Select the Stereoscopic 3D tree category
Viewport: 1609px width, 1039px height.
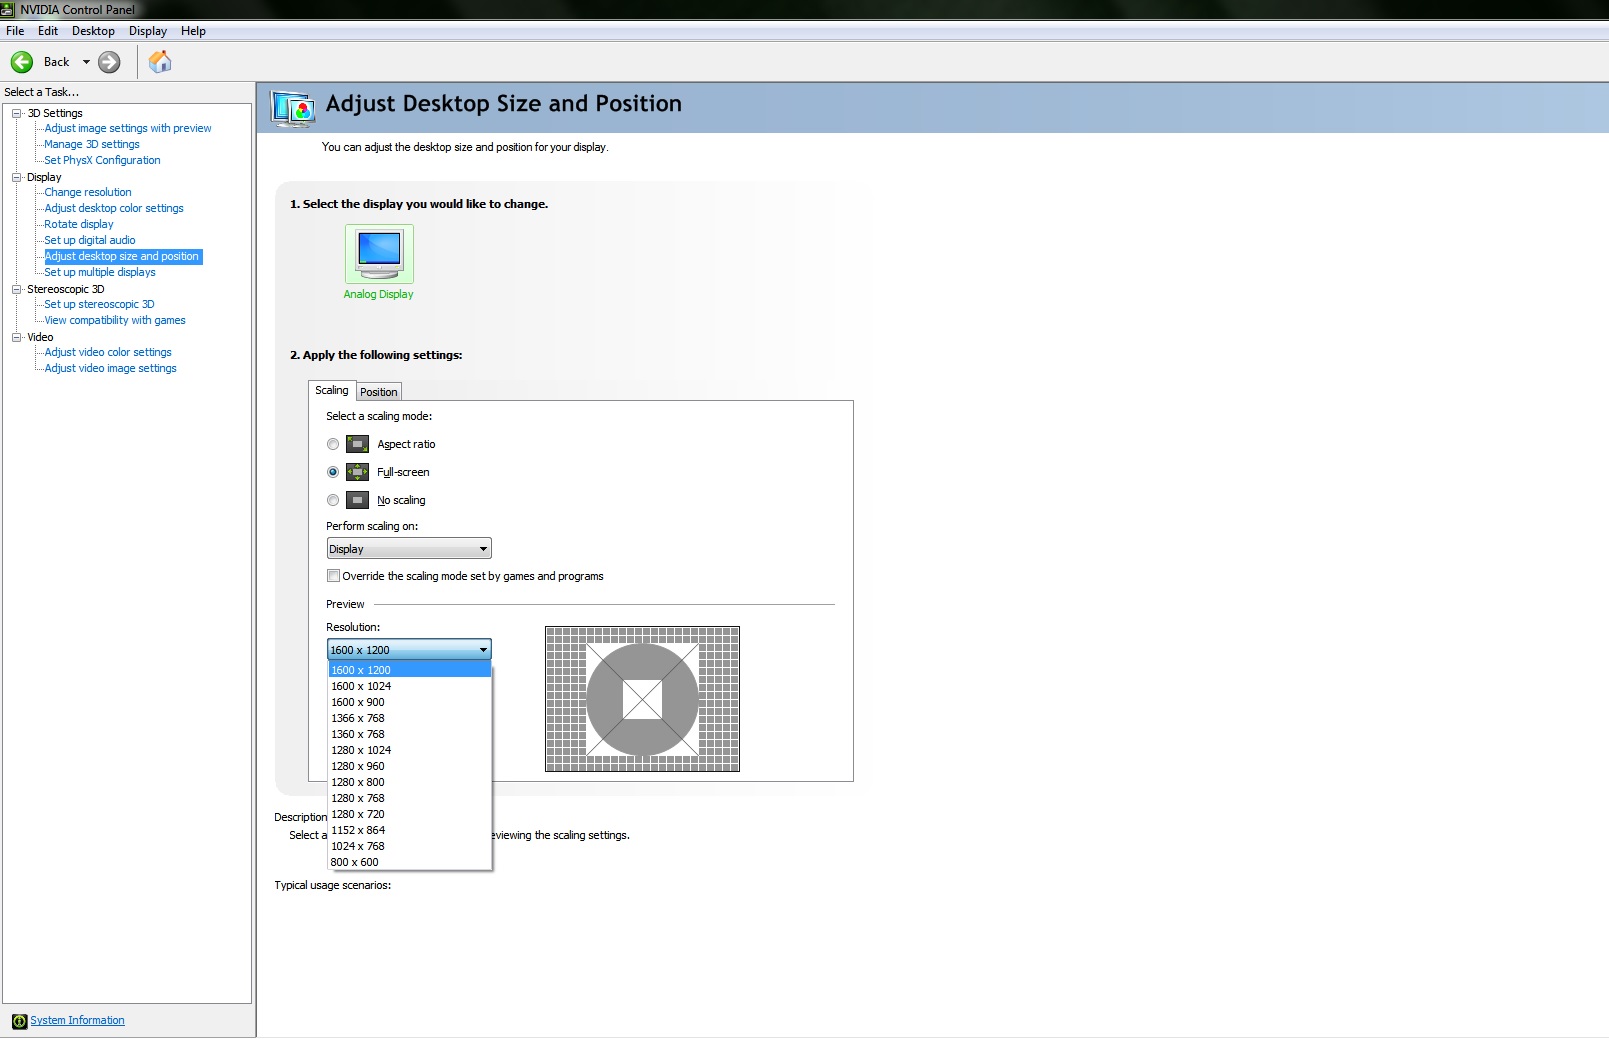click(66, 289)
